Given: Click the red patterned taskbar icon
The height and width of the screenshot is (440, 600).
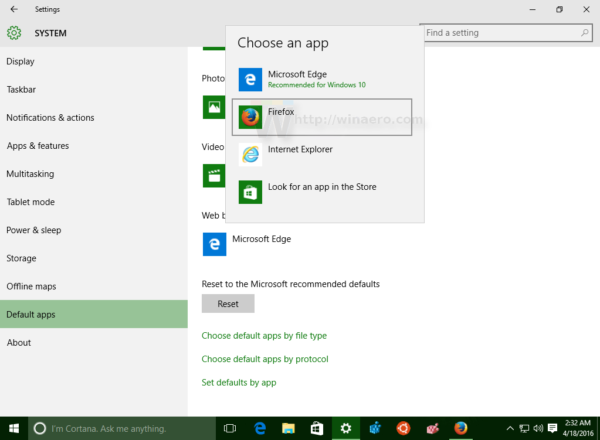Looking at the screenshot, I should pyautogui.click(x=432, y=429).
